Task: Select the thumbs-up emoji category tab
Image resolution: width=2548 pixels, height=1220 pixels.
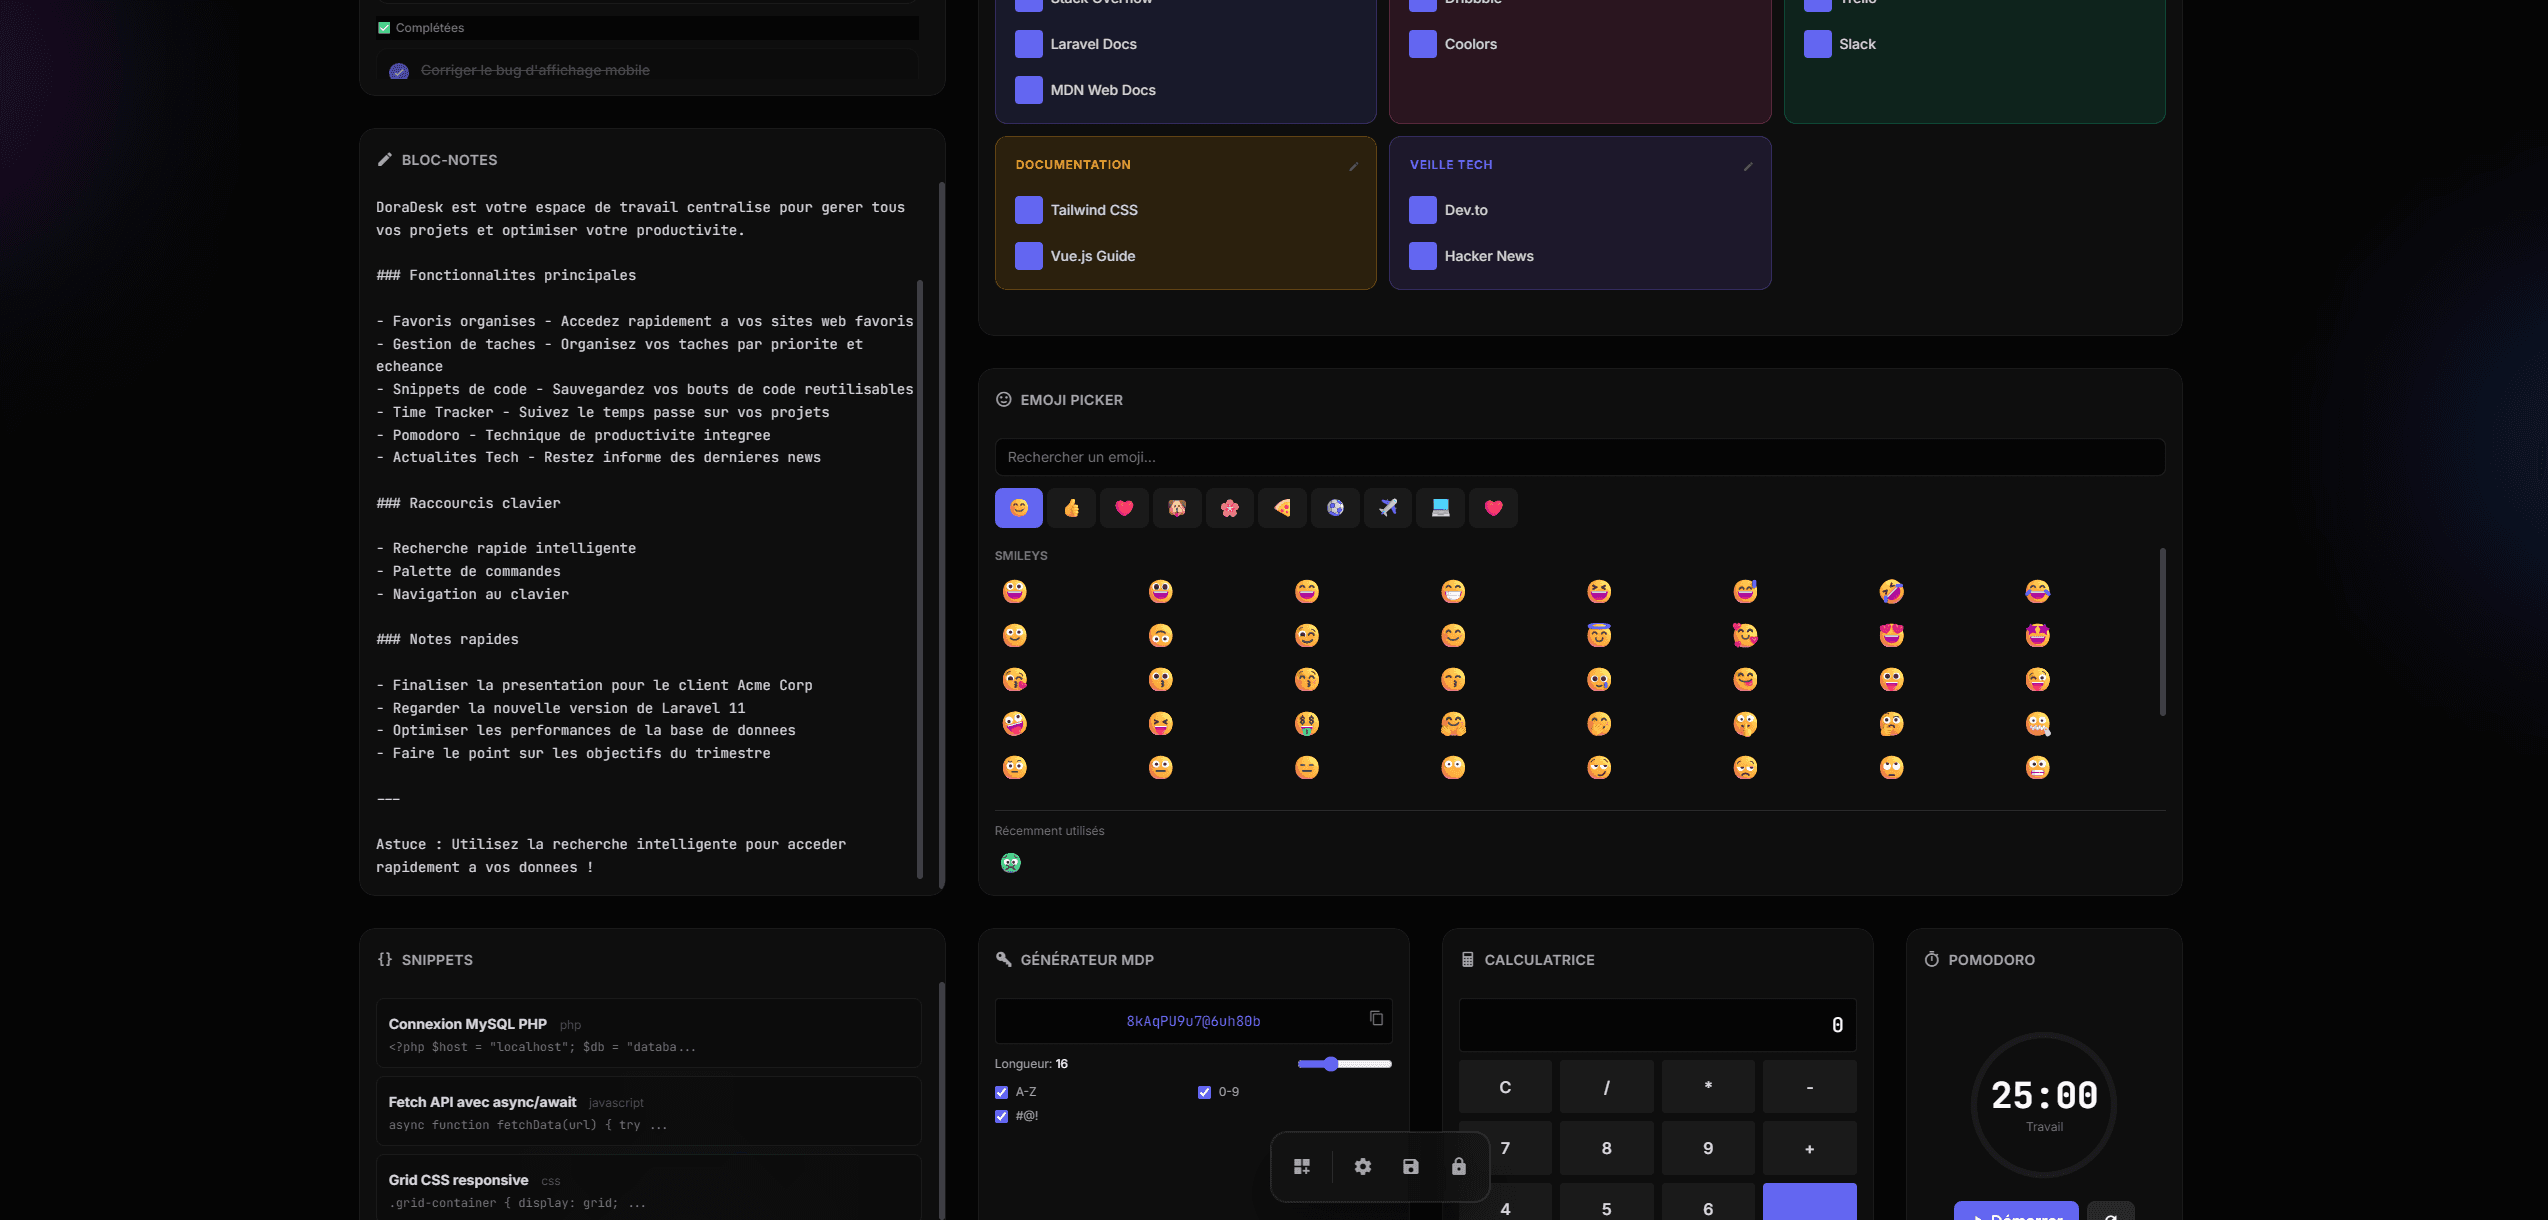Action: 1071,508
